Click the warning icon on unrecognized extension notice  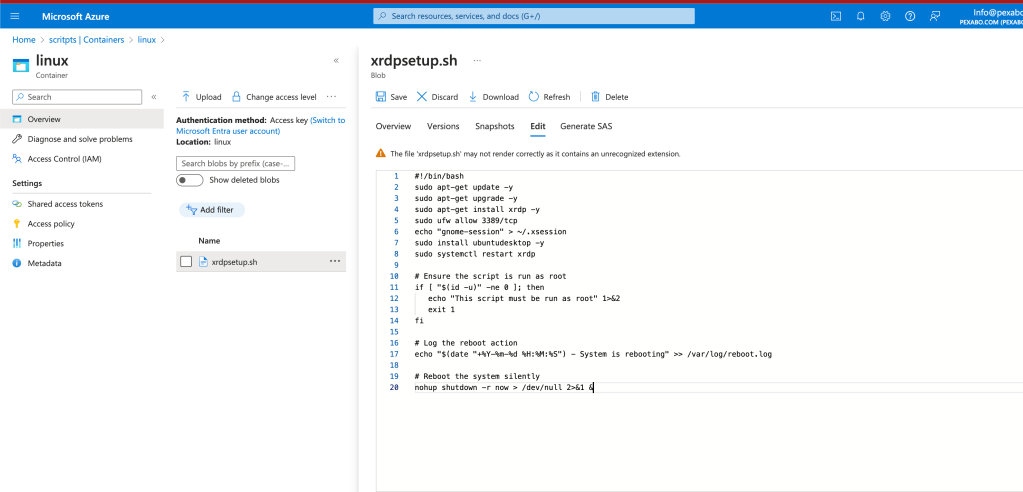tap(380, 153)
